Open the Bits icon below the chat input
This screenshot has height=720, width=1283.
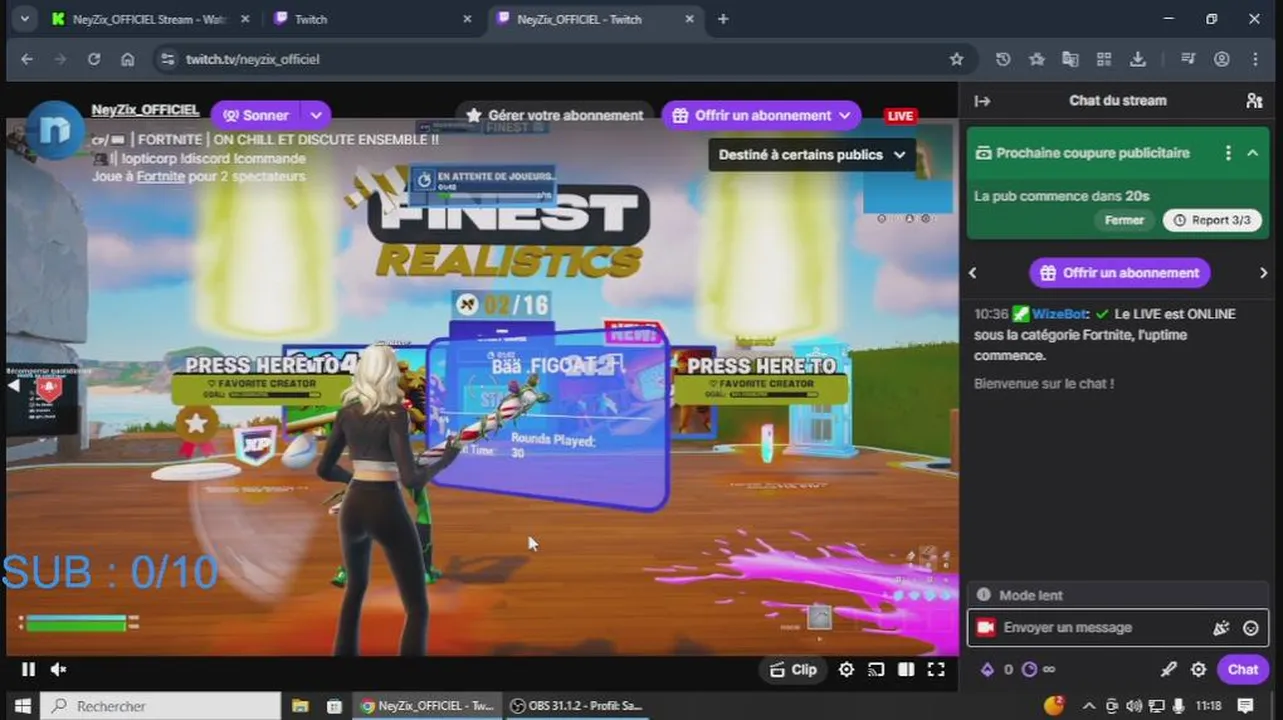(987, 670)
